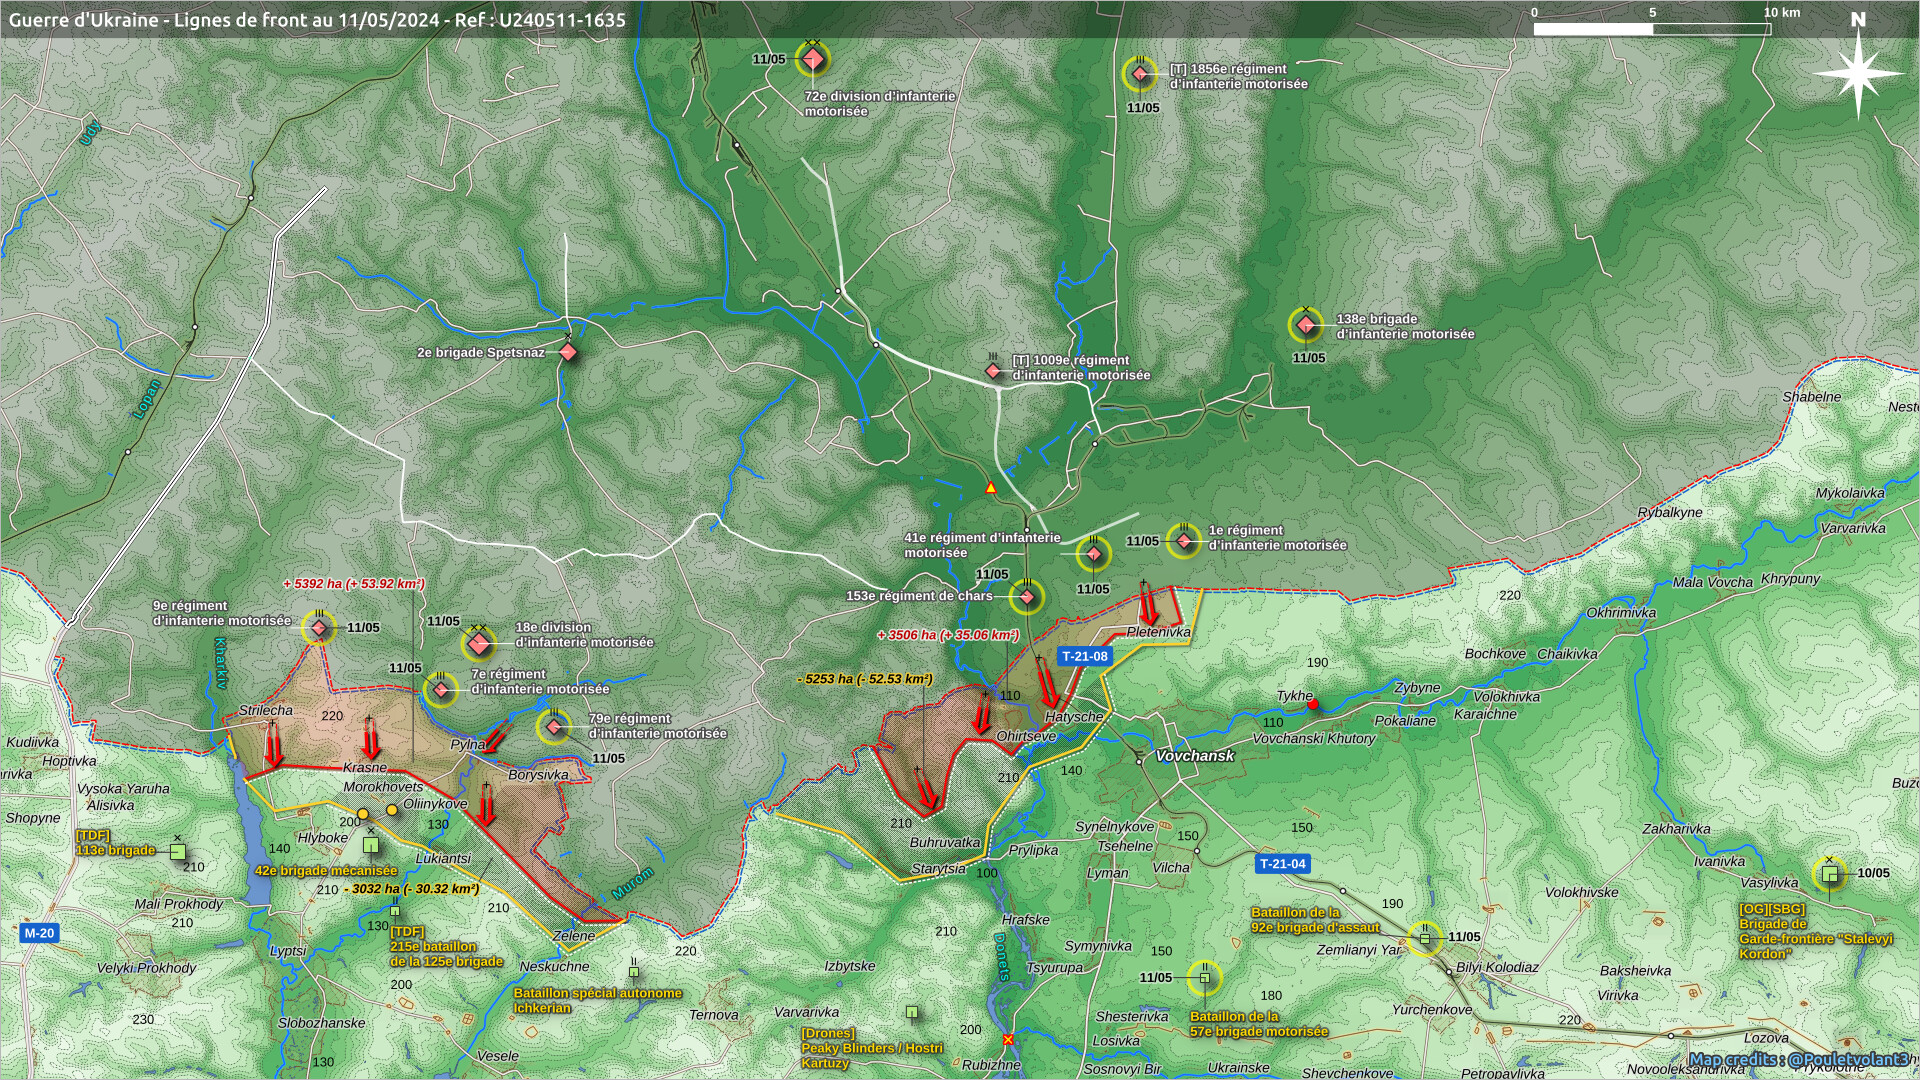
Task: Click the 2e brigade Spetsnaz diamond icon
Action: point(568,352)
